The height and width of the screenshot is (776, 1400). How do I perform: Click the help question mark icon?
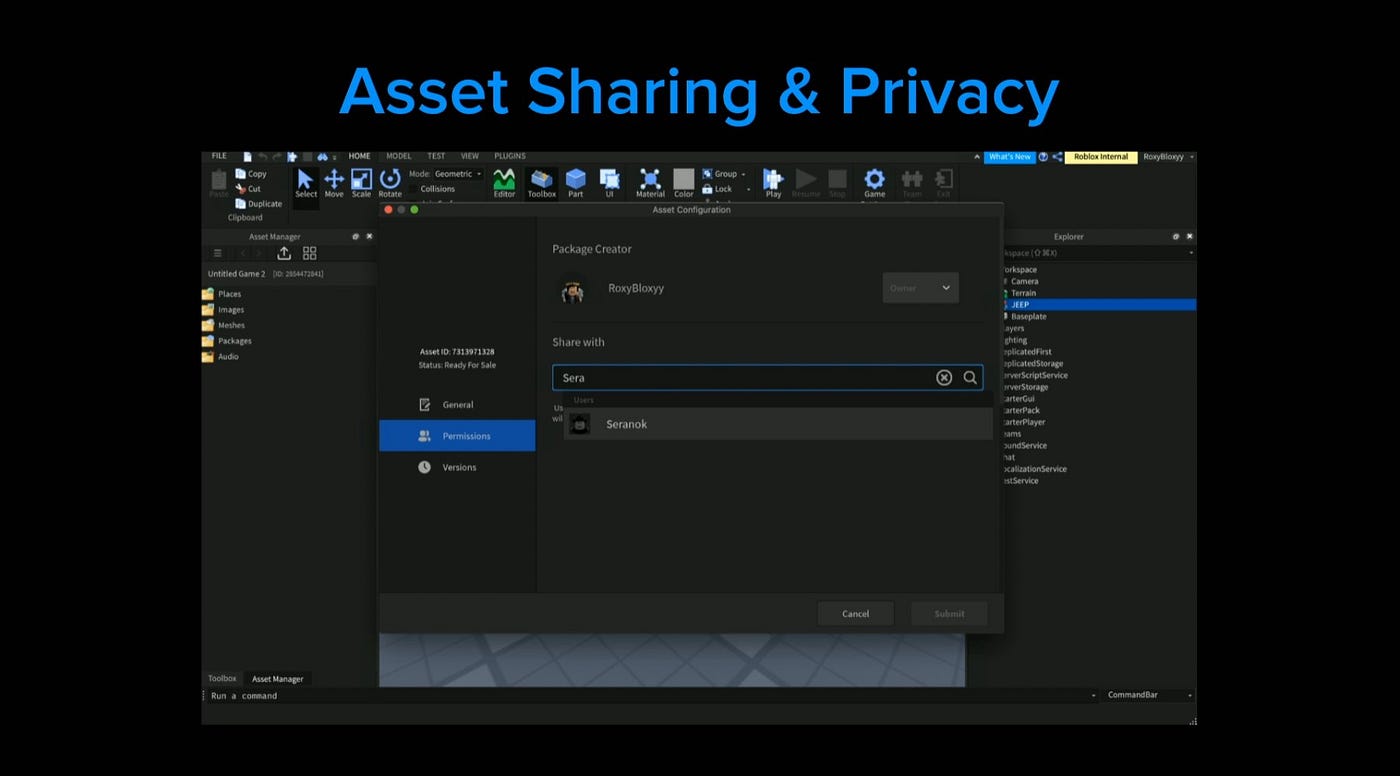coord(1043,157)
